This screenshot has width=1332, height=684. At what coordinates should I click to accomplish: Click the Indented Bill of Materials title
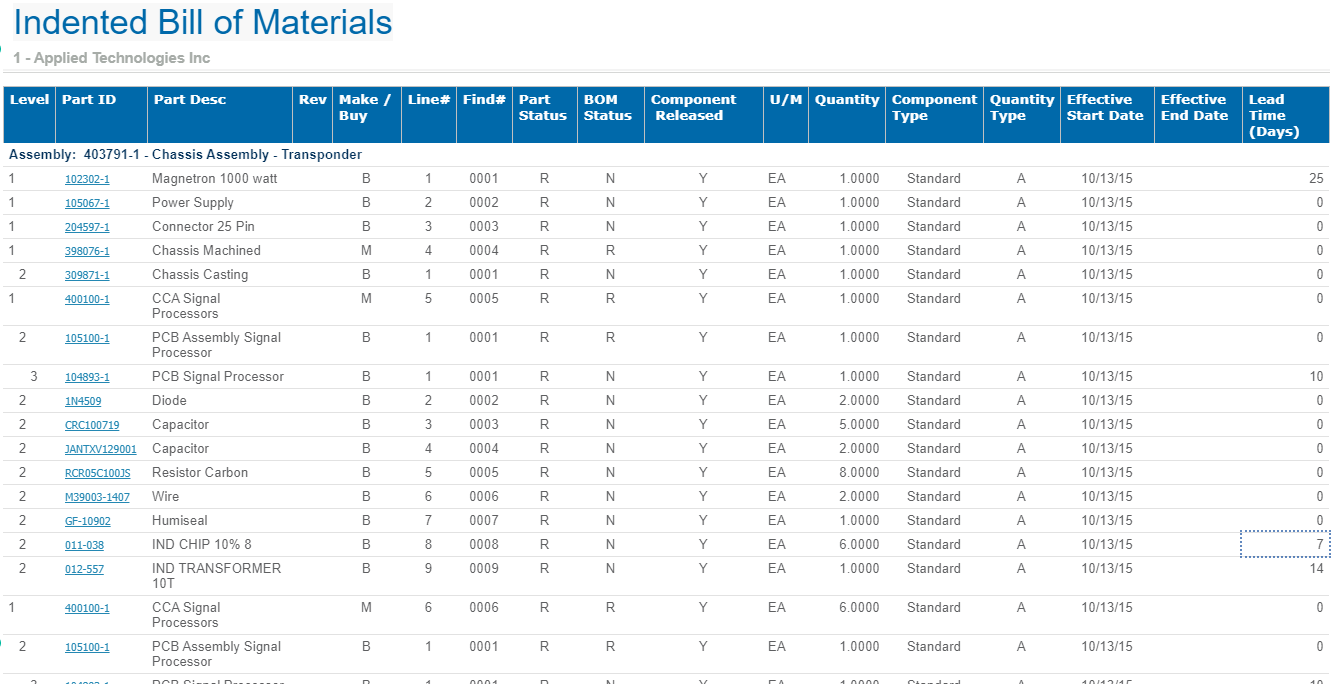[203, 22]
